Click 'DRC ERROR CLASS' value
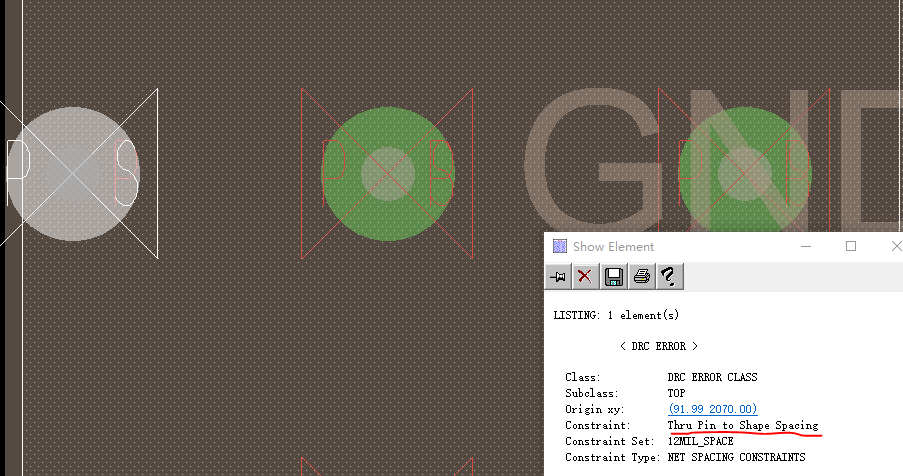 (712, 378)
